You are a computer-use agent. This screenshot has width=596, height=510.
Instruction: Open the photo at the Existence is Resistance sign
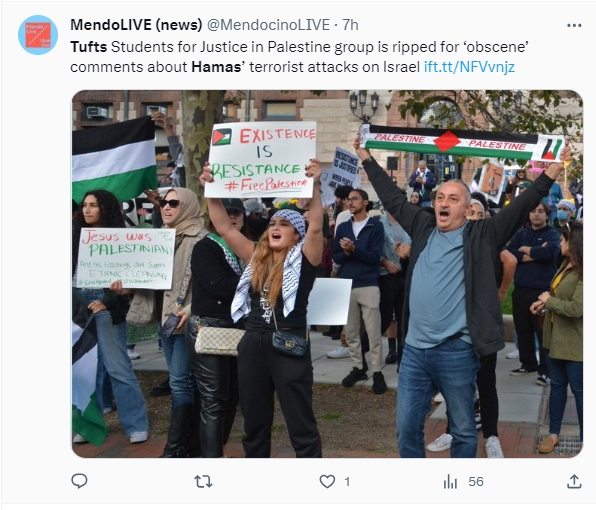[261, 160]
